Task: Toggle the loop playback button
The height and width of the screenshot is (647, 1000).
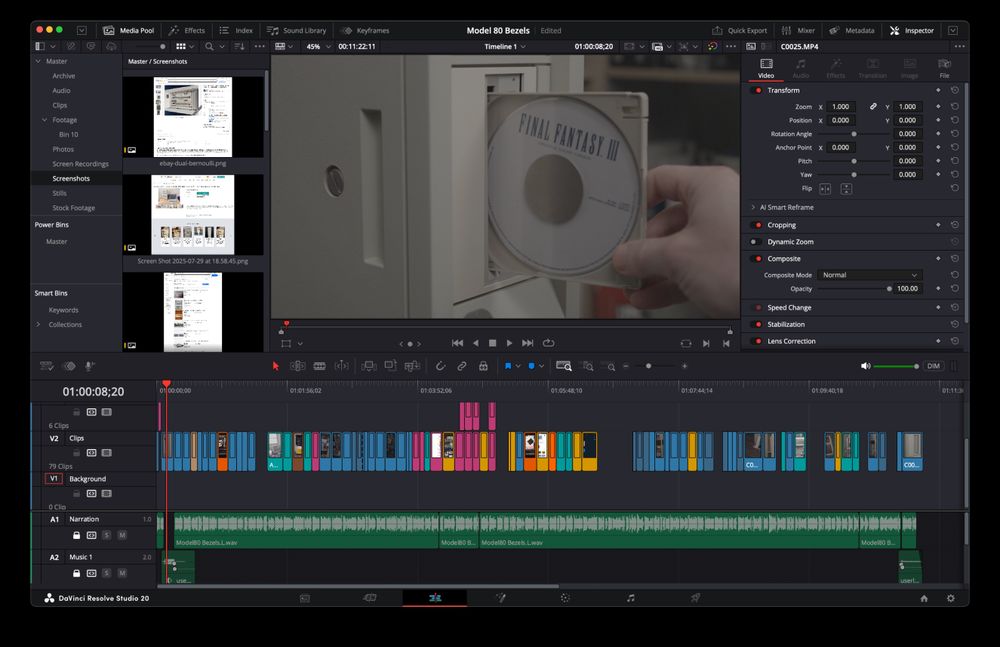Action: 548,343
